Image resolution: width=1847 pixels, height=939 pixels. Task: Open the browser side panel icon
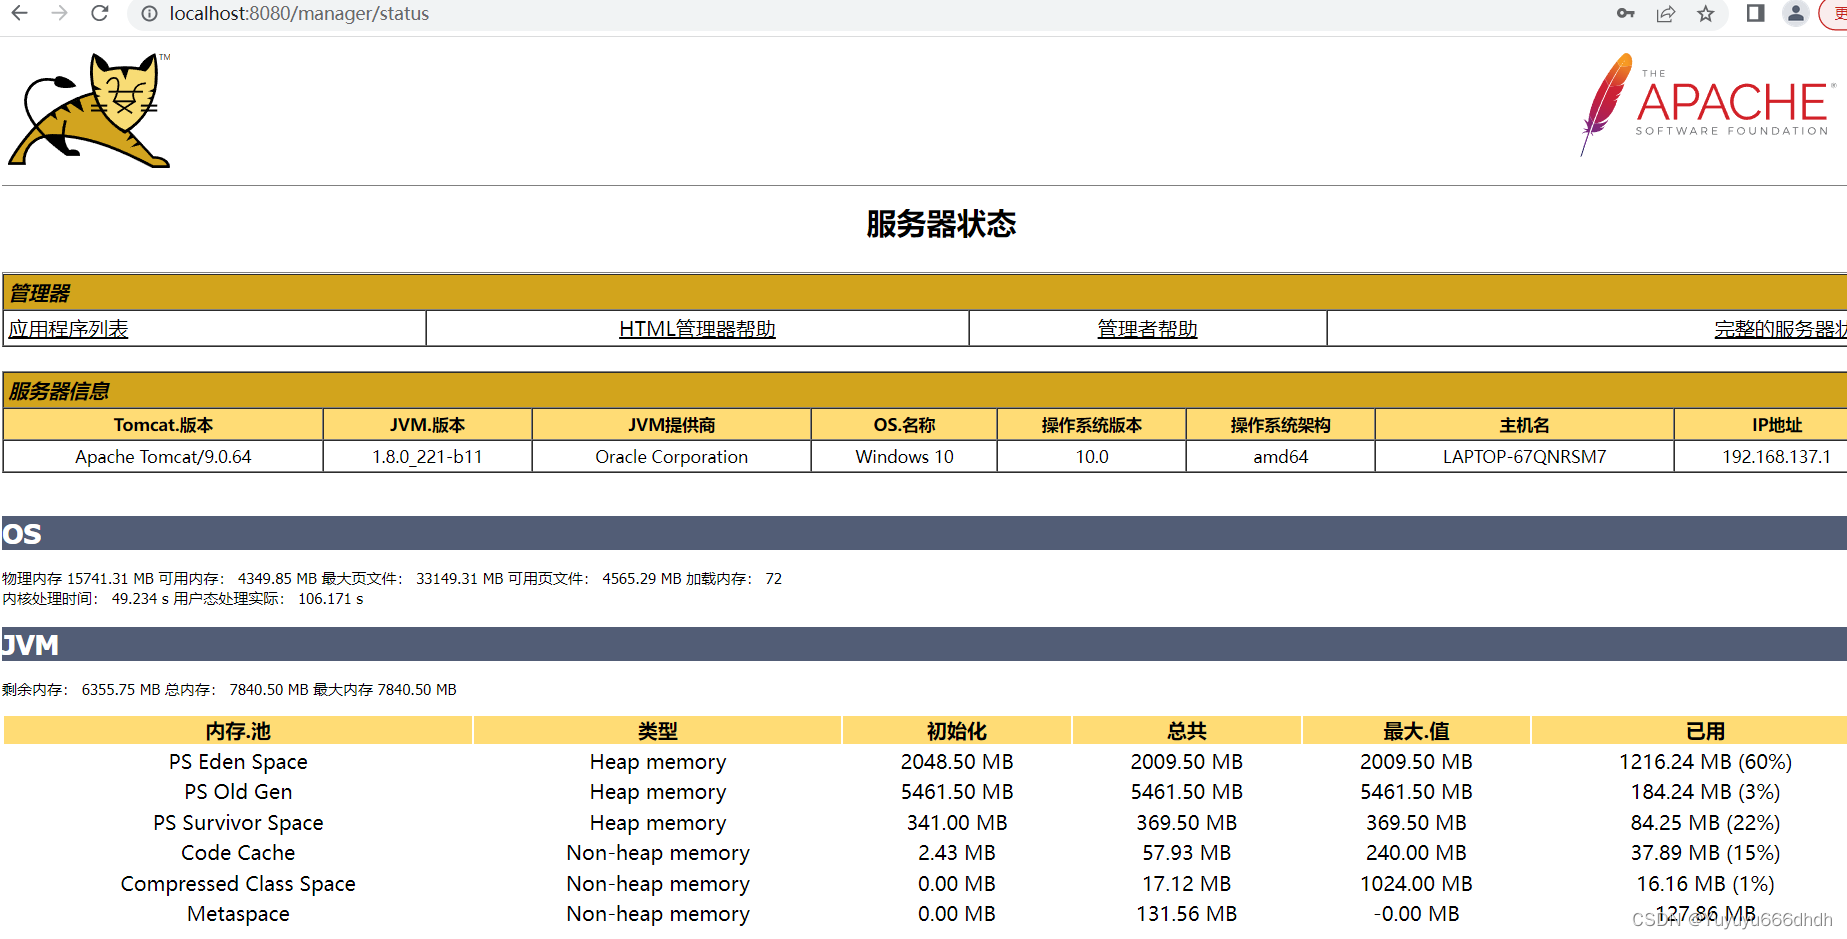click(1754, 14)
